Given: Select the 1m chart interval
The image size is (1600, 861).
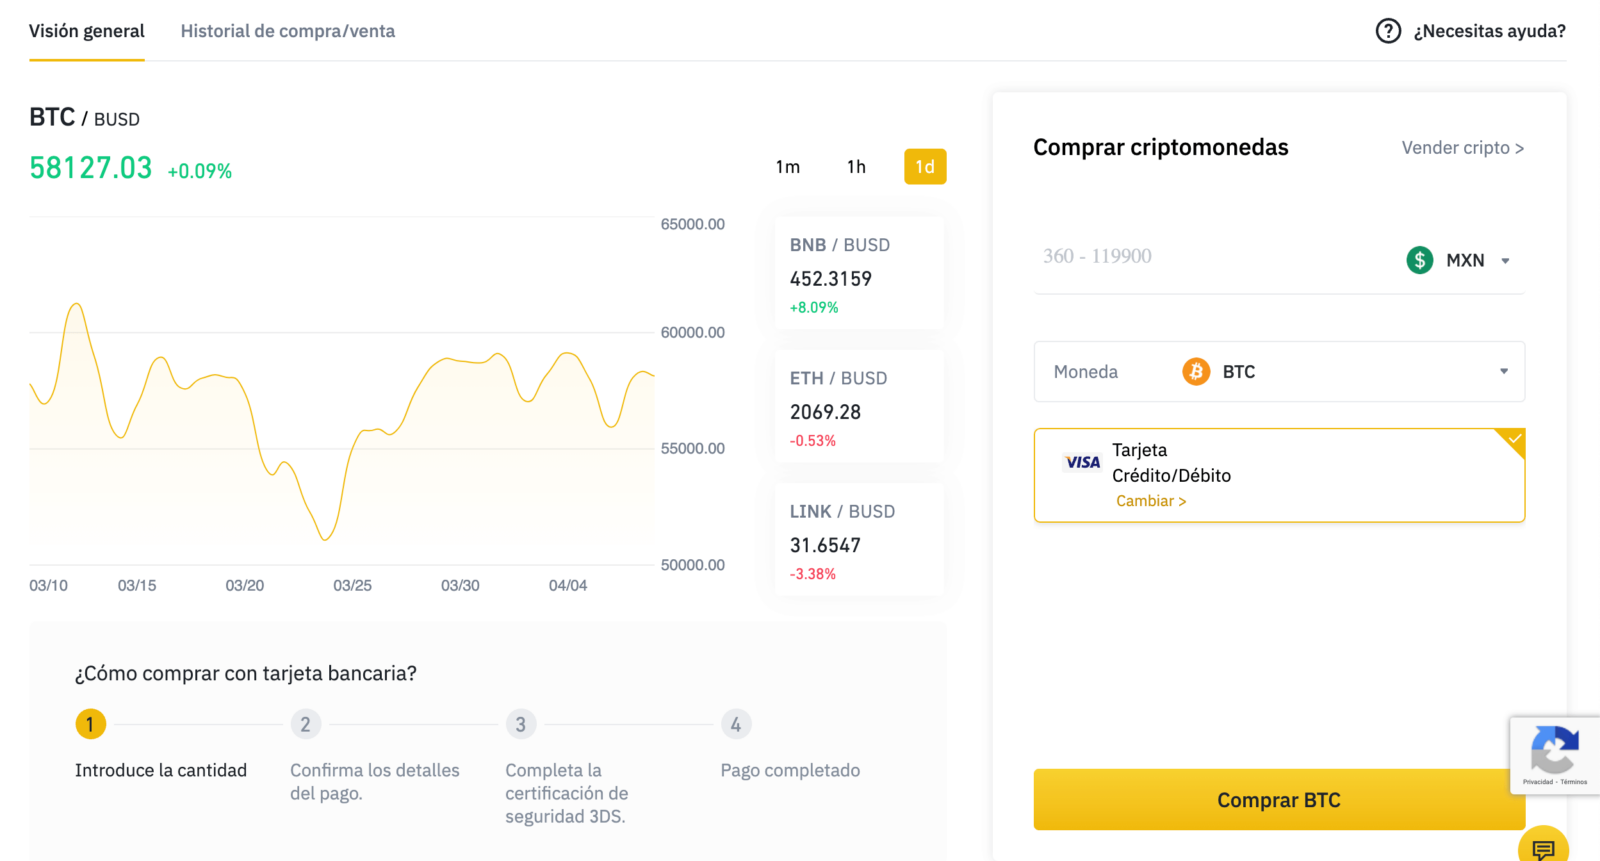Looking at the screenshot, I should tap(788, 167).
